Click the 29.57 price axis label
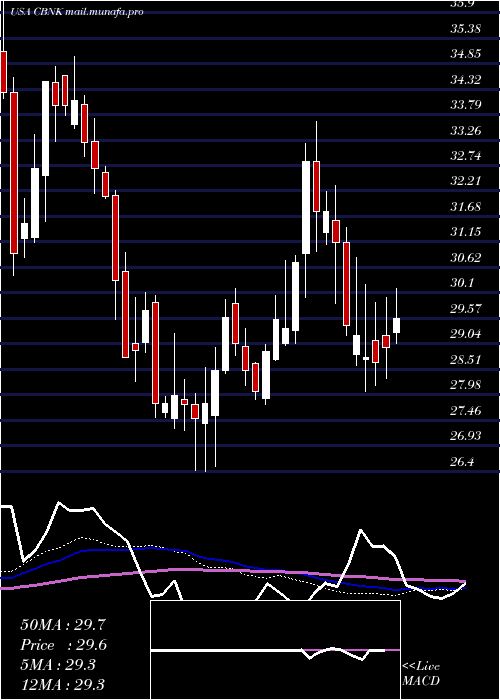500x700 pixels. click(466, 308)
